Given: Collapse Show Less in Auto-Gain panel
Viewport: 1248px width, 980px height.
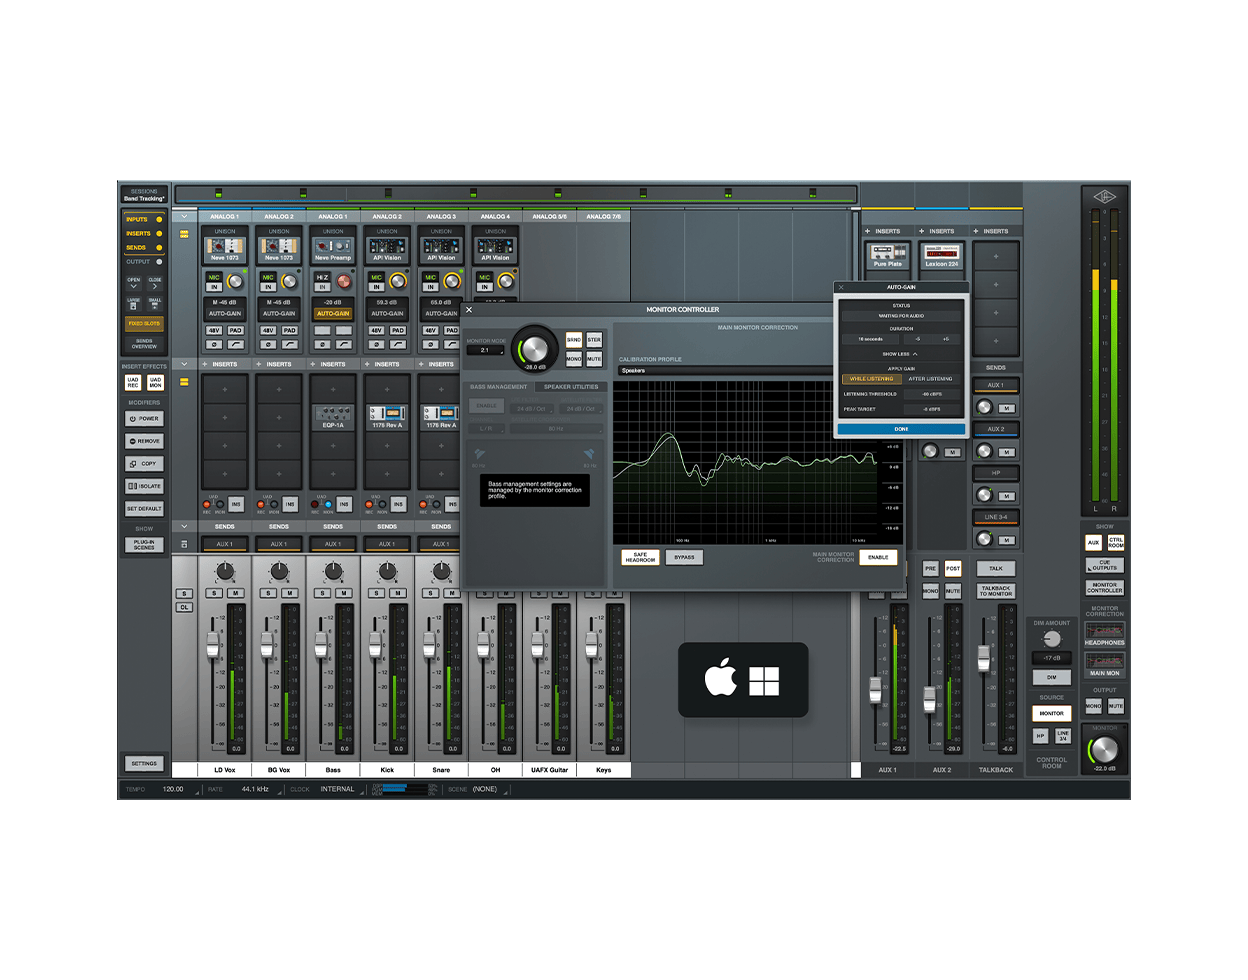Looking at the screenshot, I should click(x=899, y=354).
